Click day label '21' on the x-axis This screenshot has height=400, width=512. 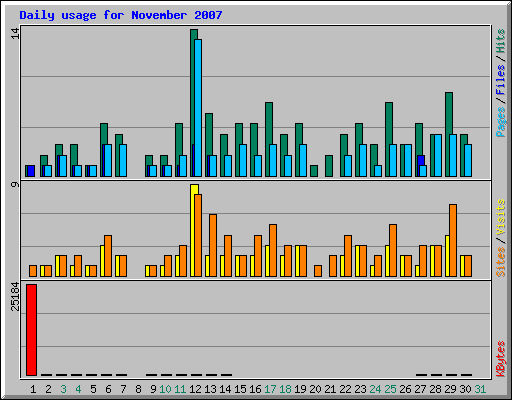330,389
